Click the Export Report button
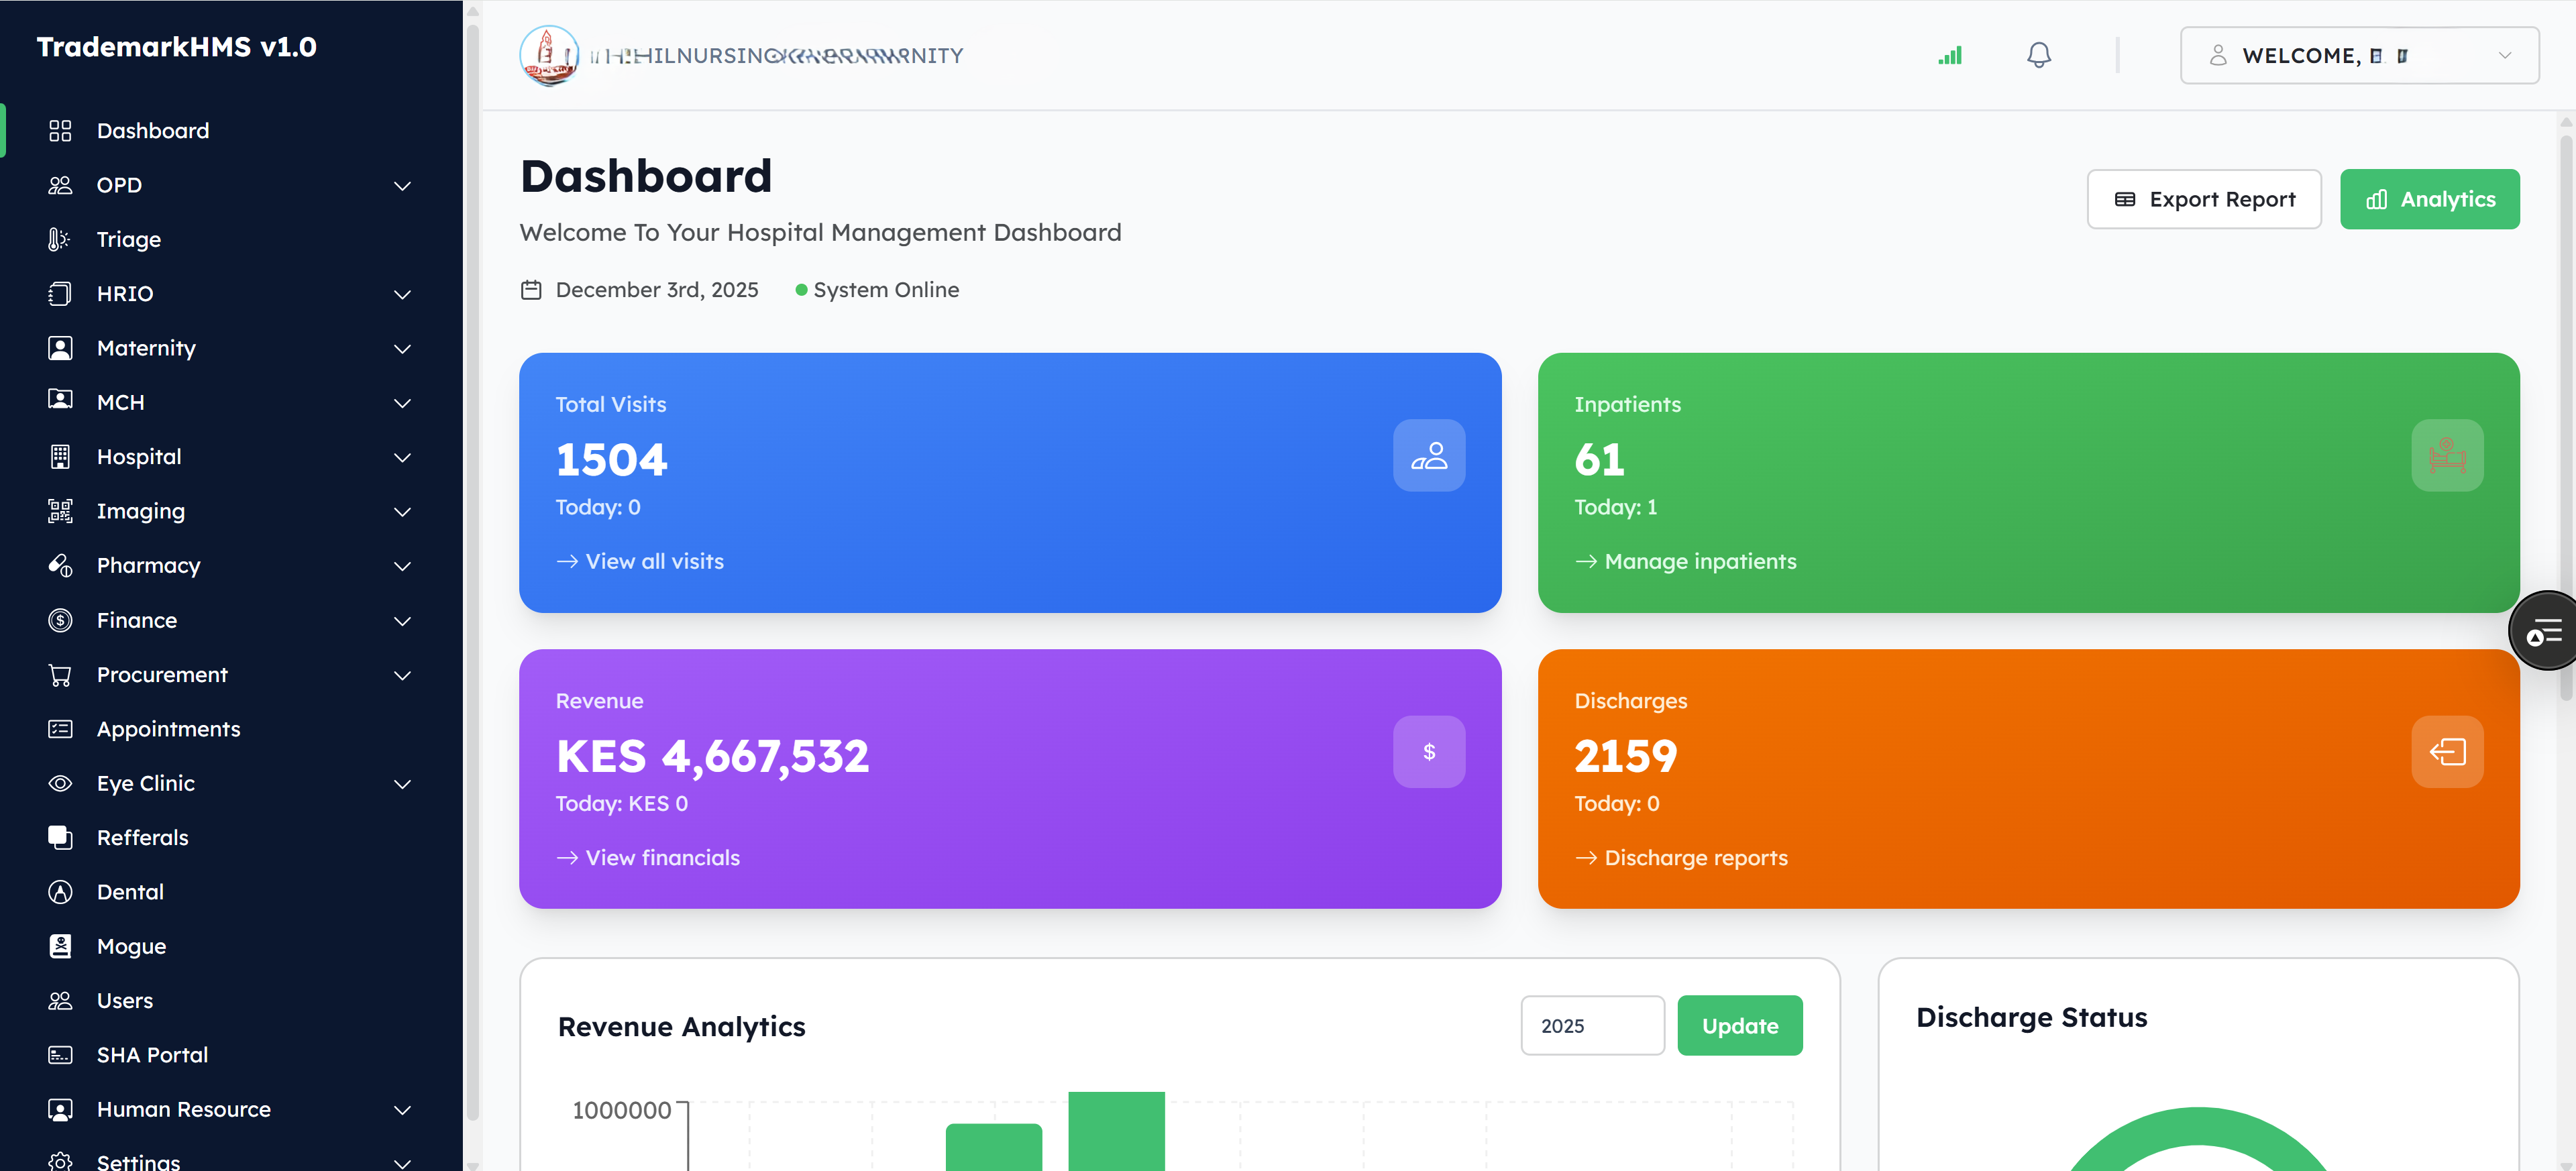 pos(2203,198)
